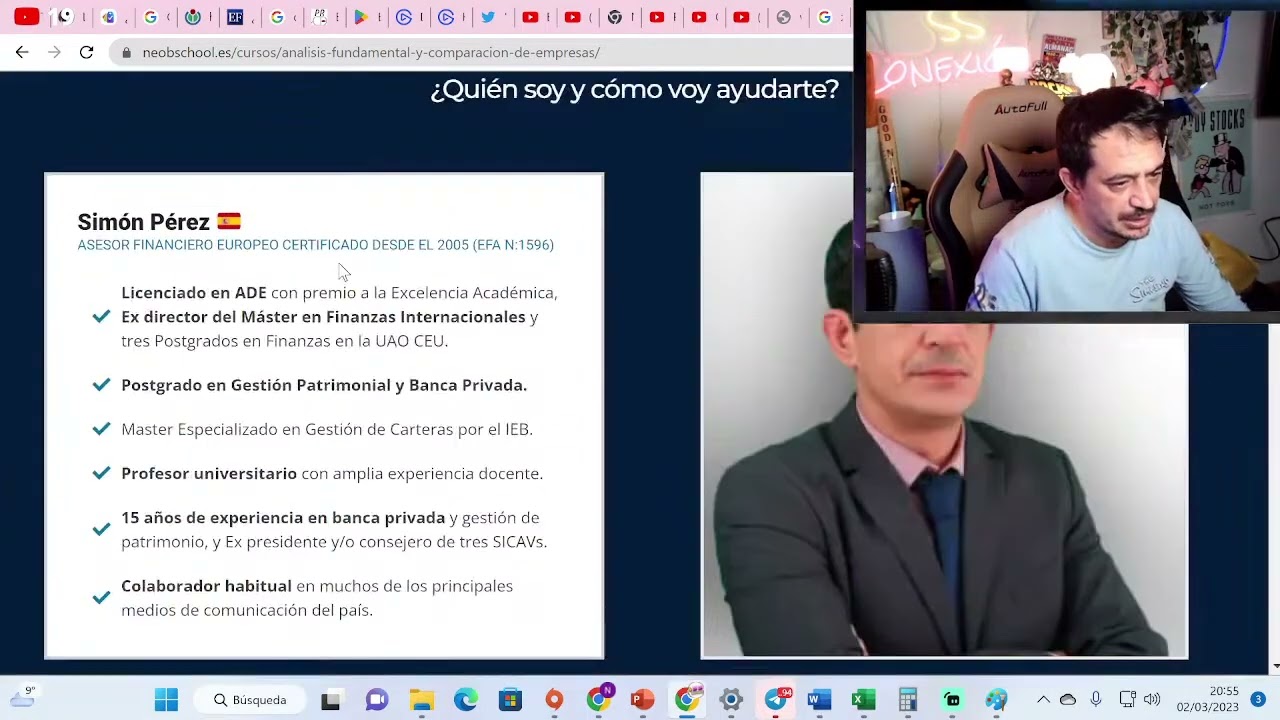Toggle microphone icon in system tray
Screen dimensions: 1280x720
coord(1096,699)
